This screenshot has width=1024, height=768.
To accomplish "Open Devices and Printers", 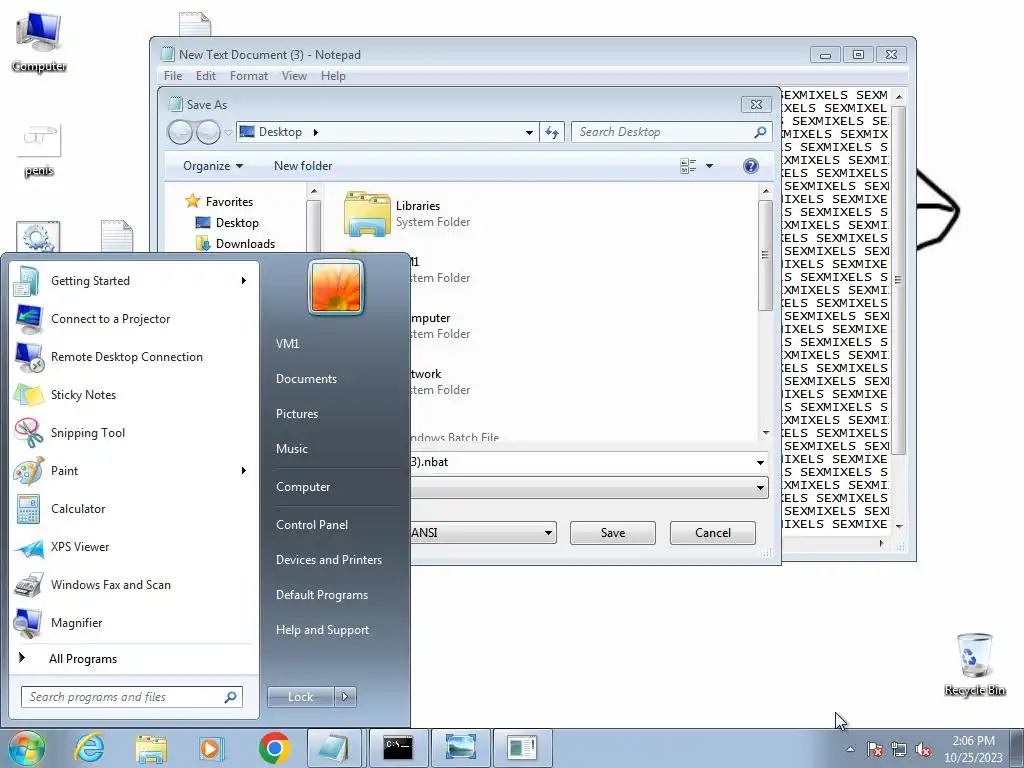I will click(328, 560).
